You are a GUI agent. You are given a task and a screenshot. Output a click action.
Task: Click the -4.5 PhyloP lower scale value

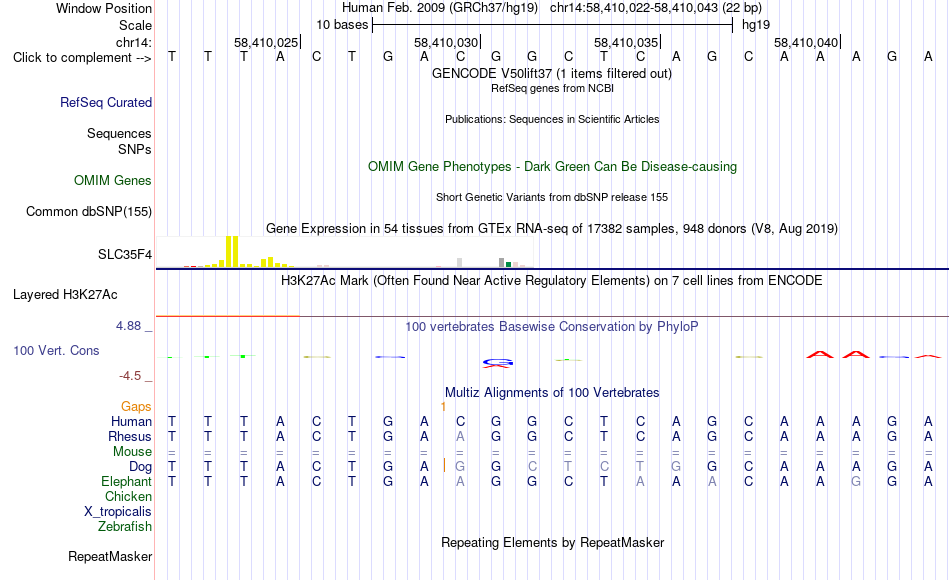click(130, 376)
